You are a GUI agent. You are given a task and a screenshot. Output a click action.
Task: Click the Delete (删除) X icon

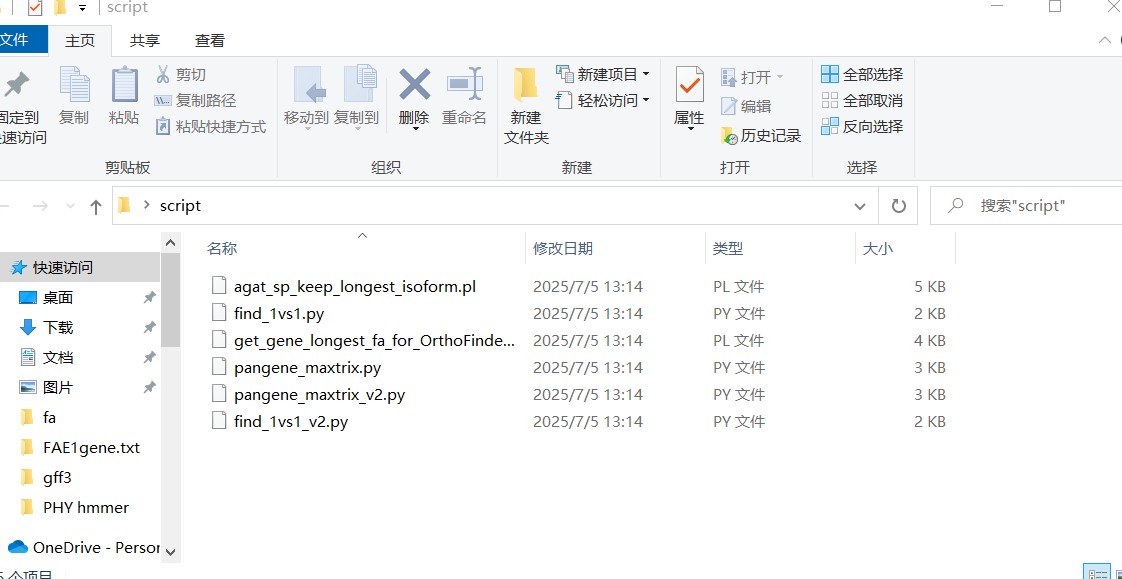[x=414, y=84]
